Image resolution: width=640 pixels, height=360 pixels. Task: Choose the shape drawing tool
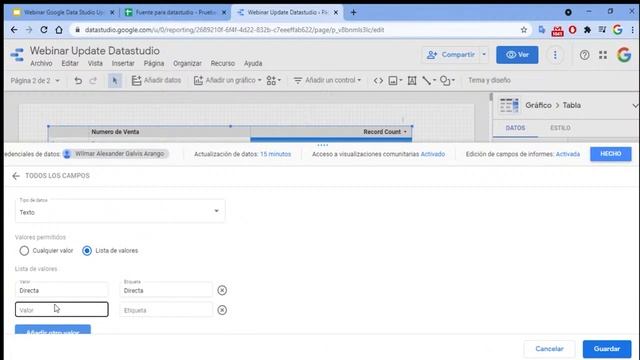(x=447, y=80)
